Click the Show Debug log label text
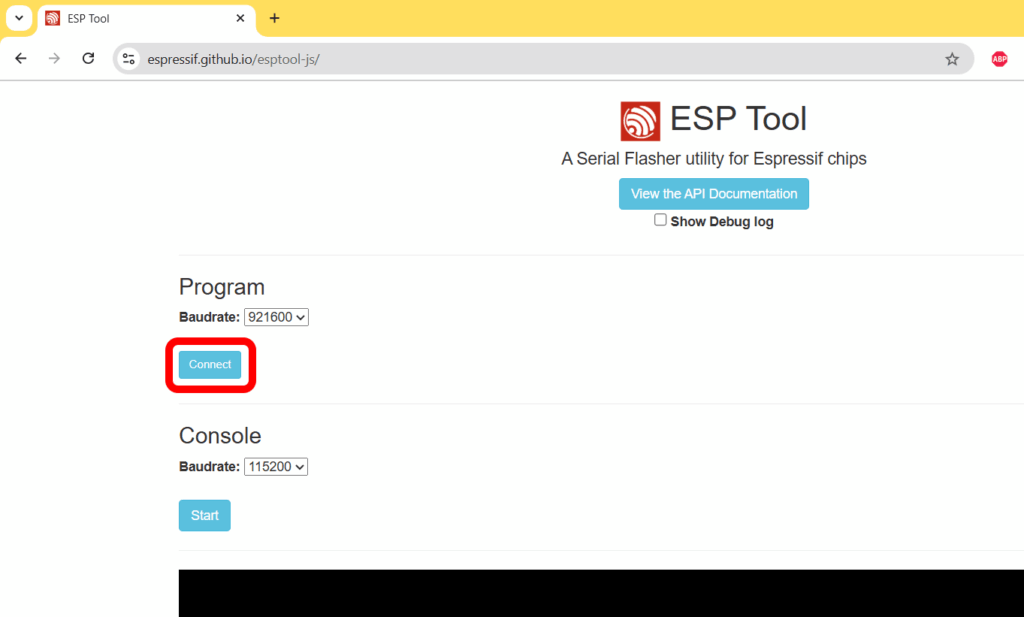Screen dimensions: 1024x617 pos(722,222)
